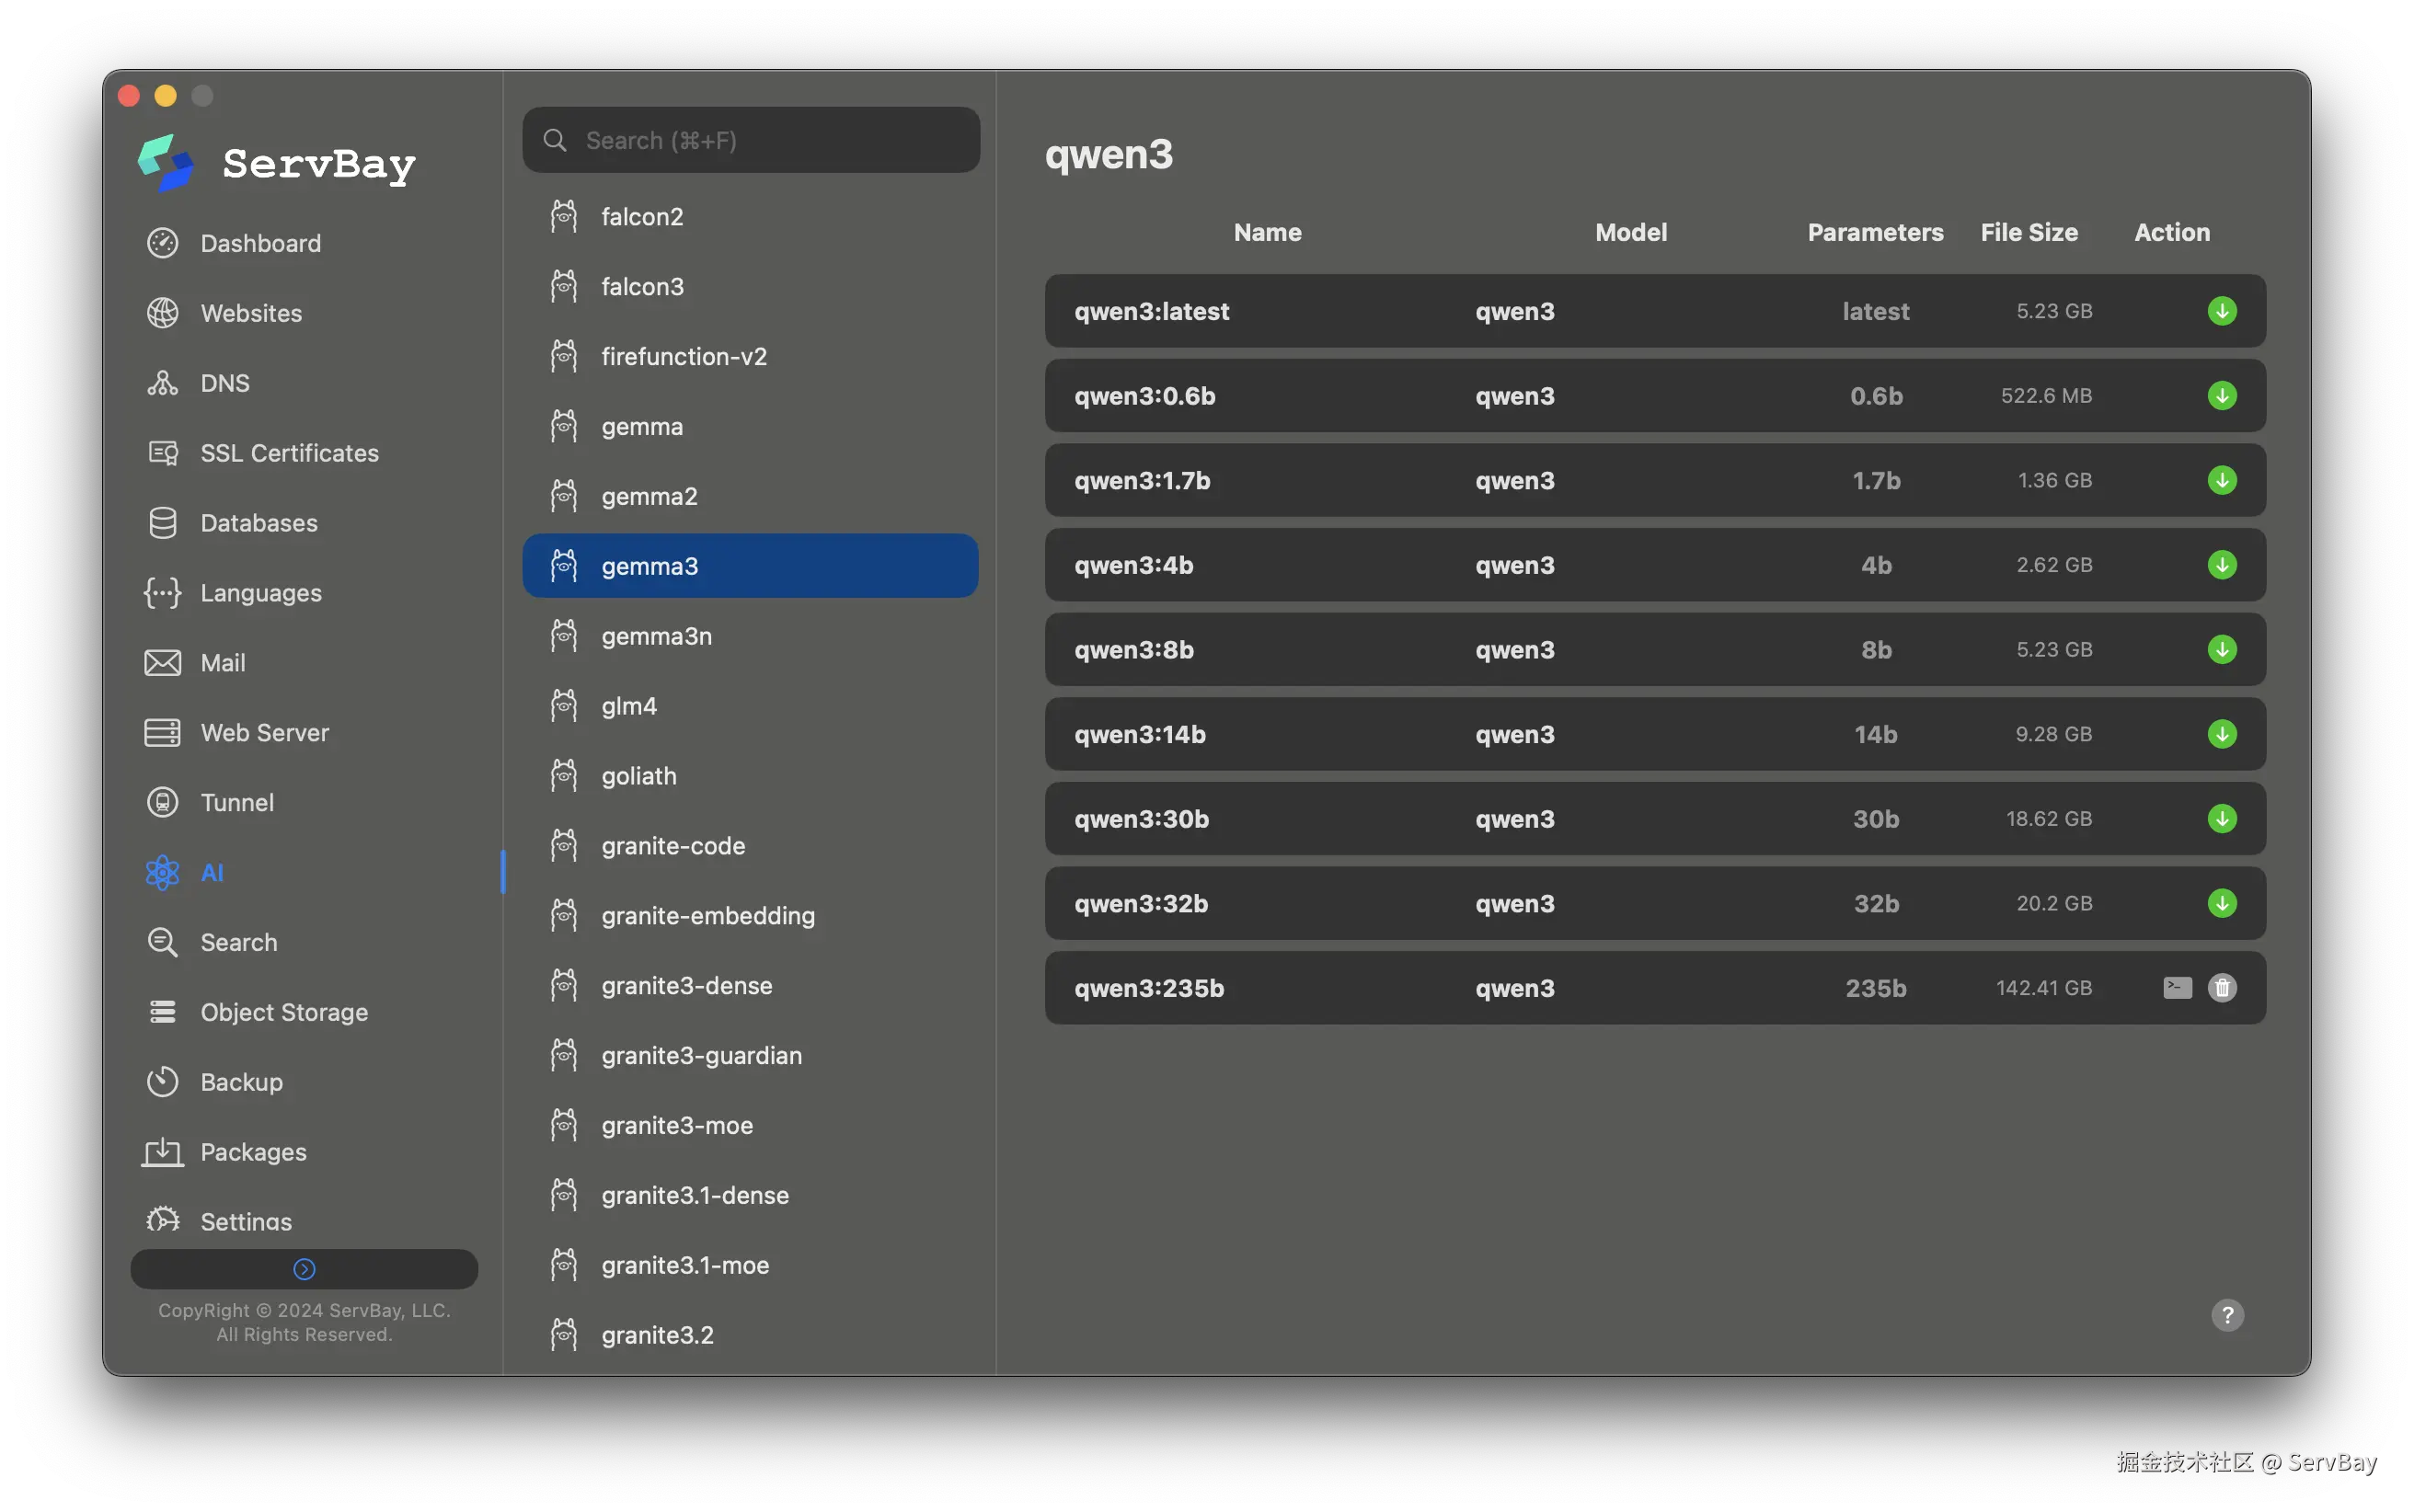Open the Databases menu item
2414x1512 pixels.
(258, 523)
